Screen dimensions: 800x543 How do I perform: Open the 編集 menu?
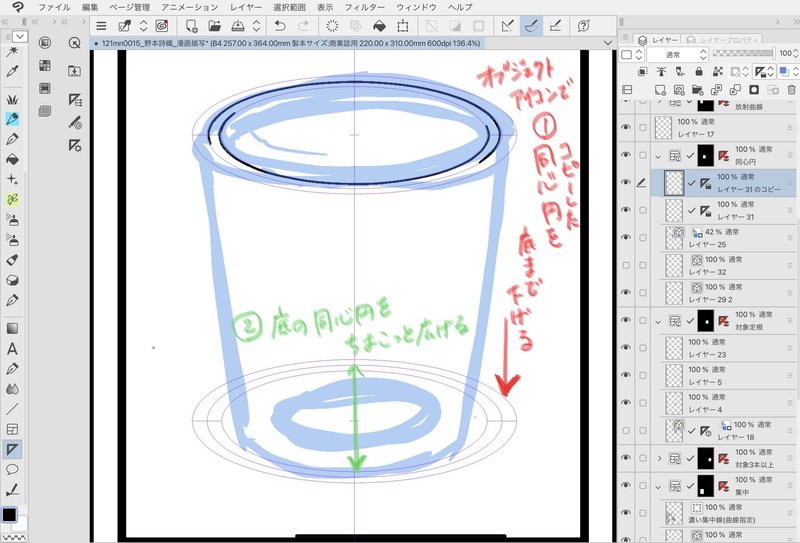90,7
